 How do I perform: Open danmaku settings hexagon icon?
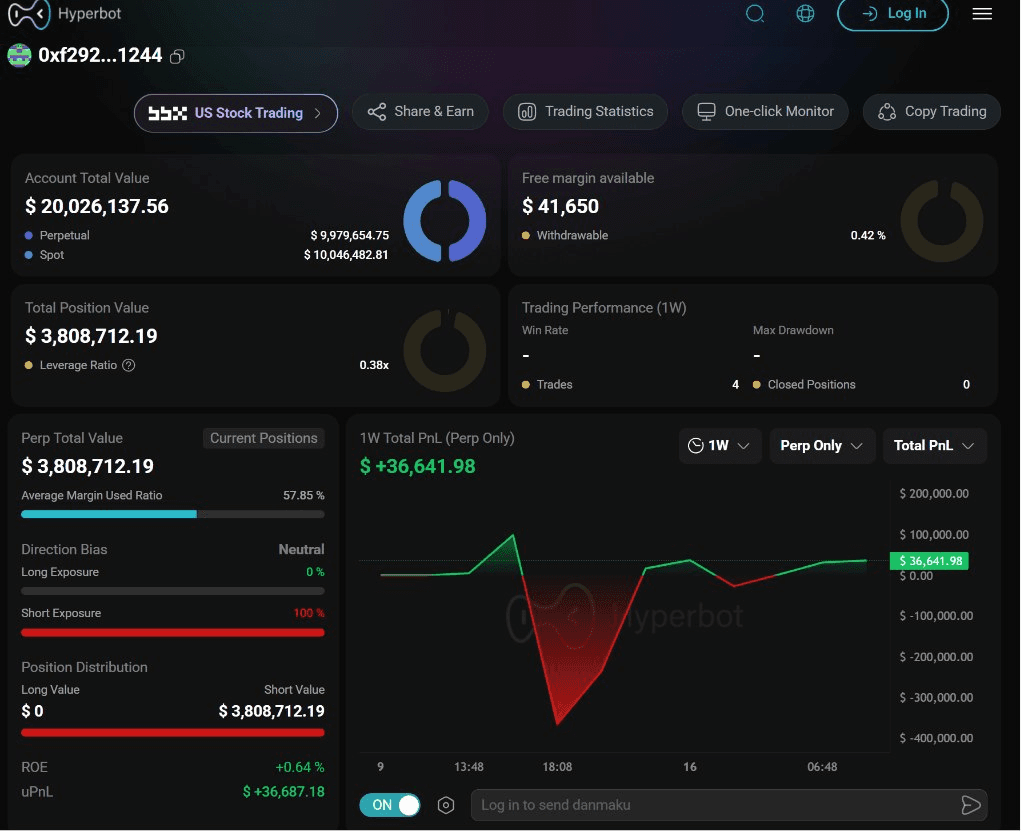446,806
